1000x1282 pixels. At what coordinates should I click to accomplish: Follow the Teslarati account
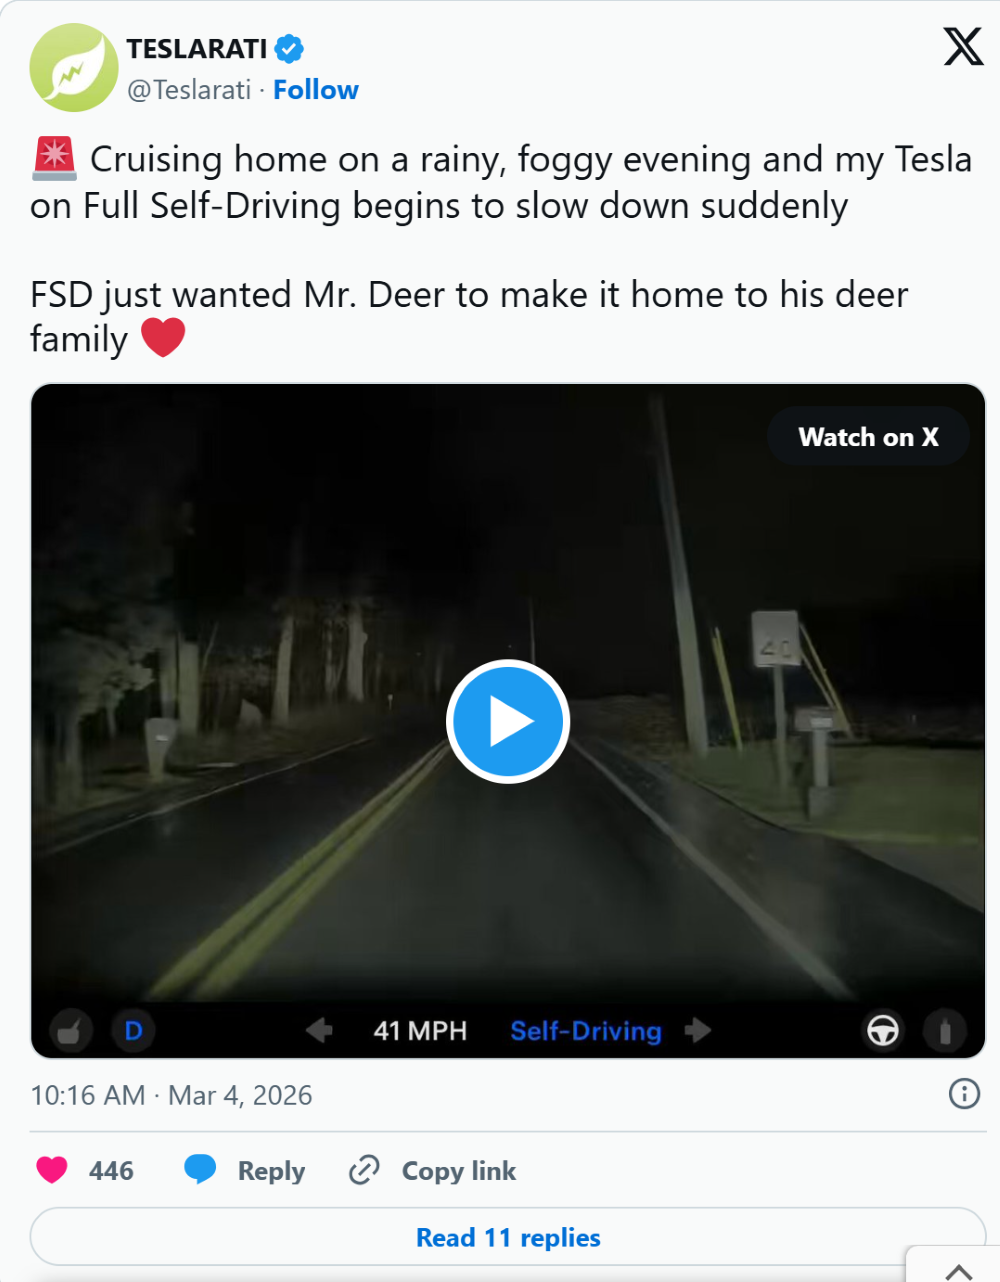pyautogui.click(x=316, y=90)
